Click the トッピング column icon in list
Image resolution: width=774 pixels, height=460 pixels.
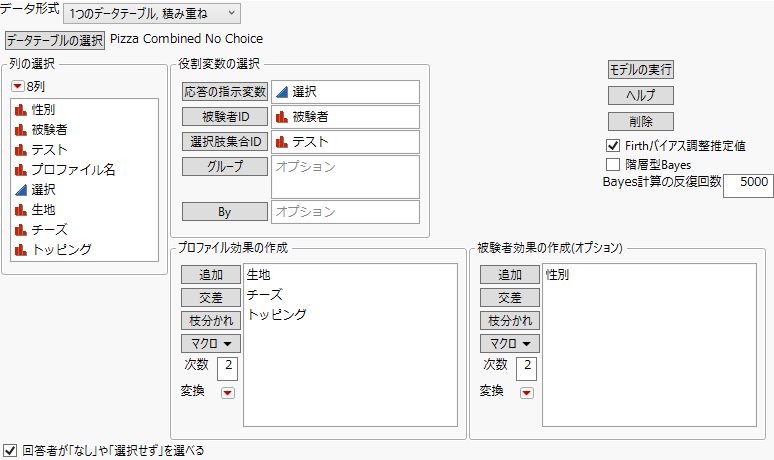(x=20, y=249)
